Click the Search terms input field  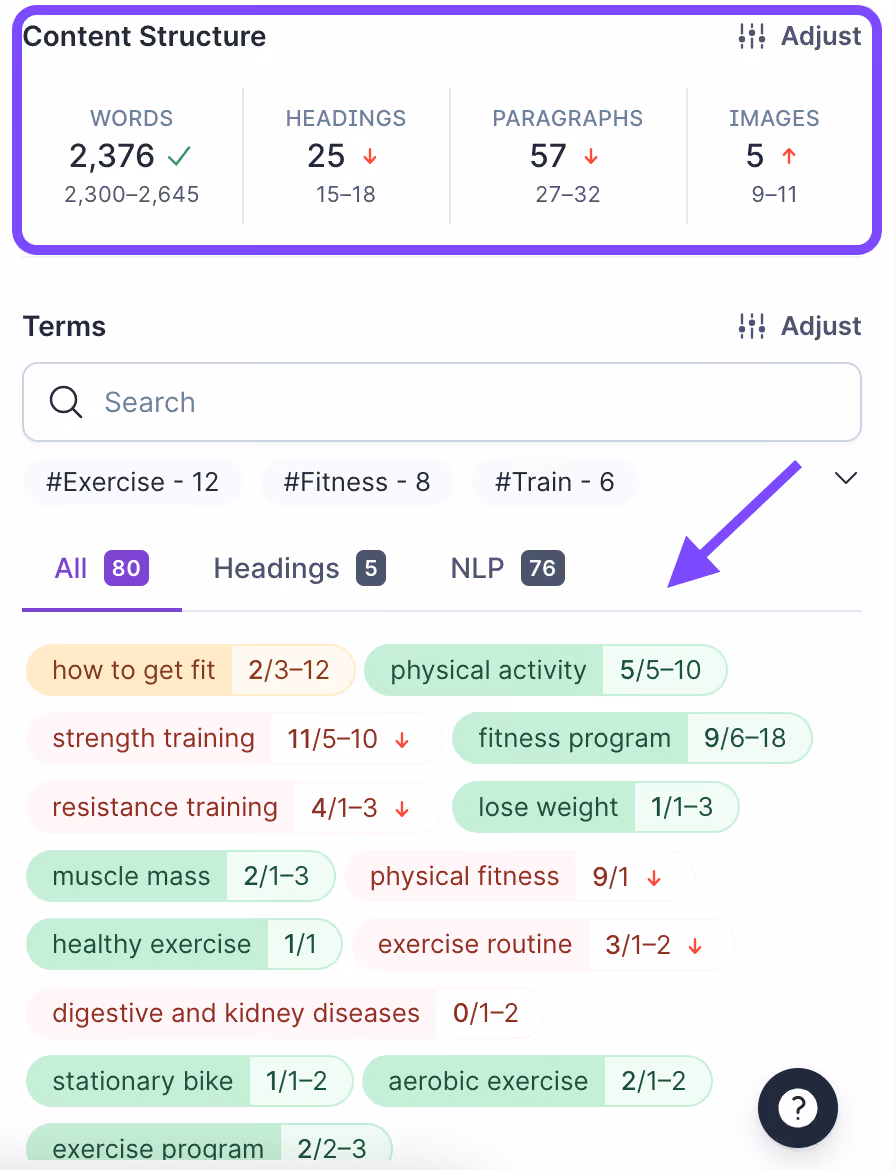coord(442,402)
